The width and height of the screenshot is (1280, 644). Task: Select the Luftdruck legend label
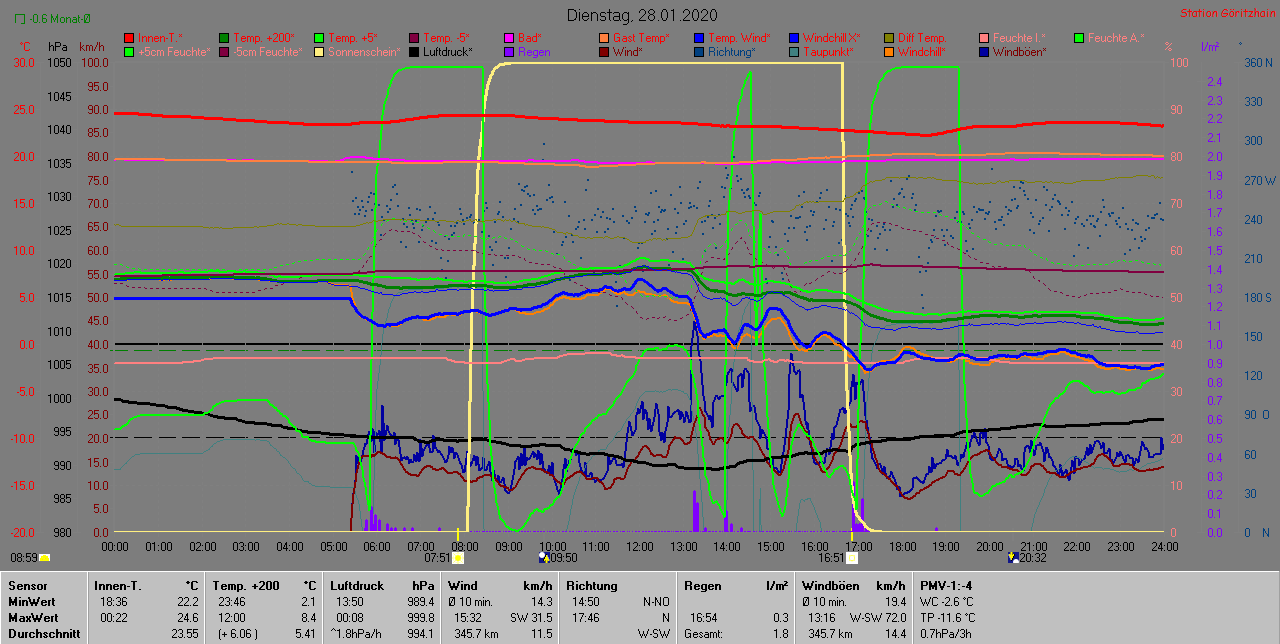(450, 52)
